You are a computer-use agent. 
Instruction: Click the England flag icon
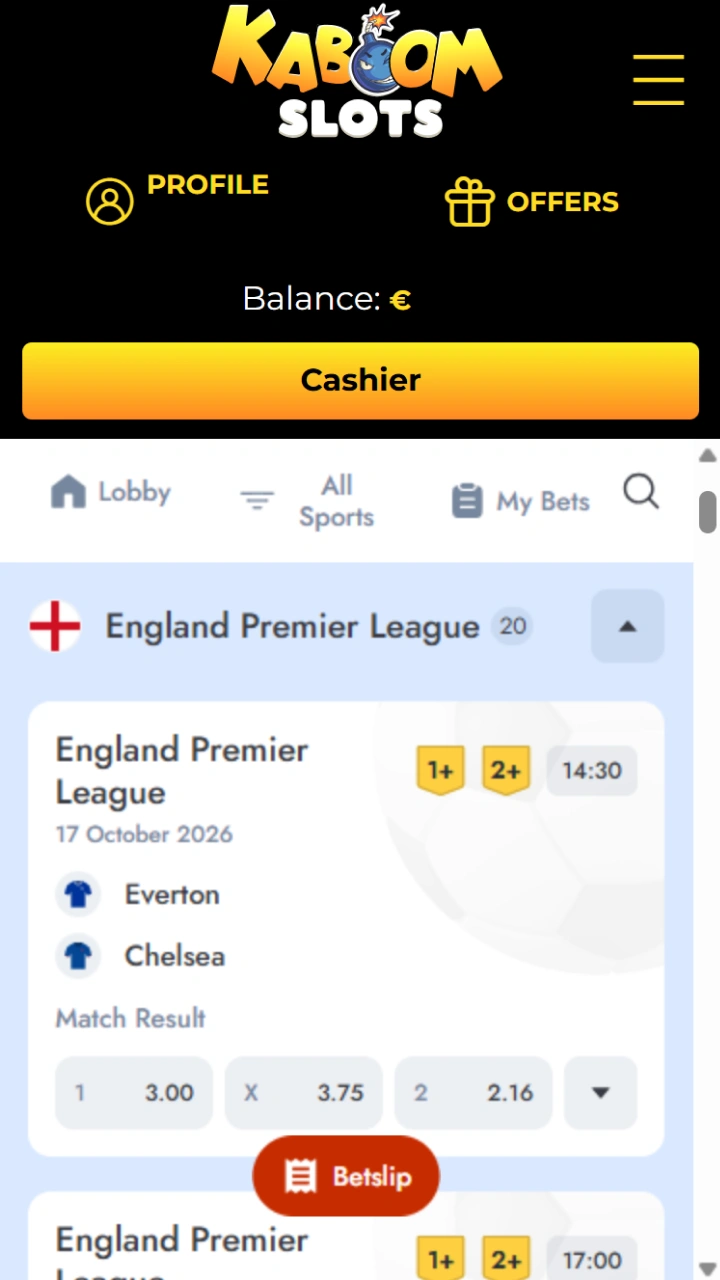coord(55,627)
